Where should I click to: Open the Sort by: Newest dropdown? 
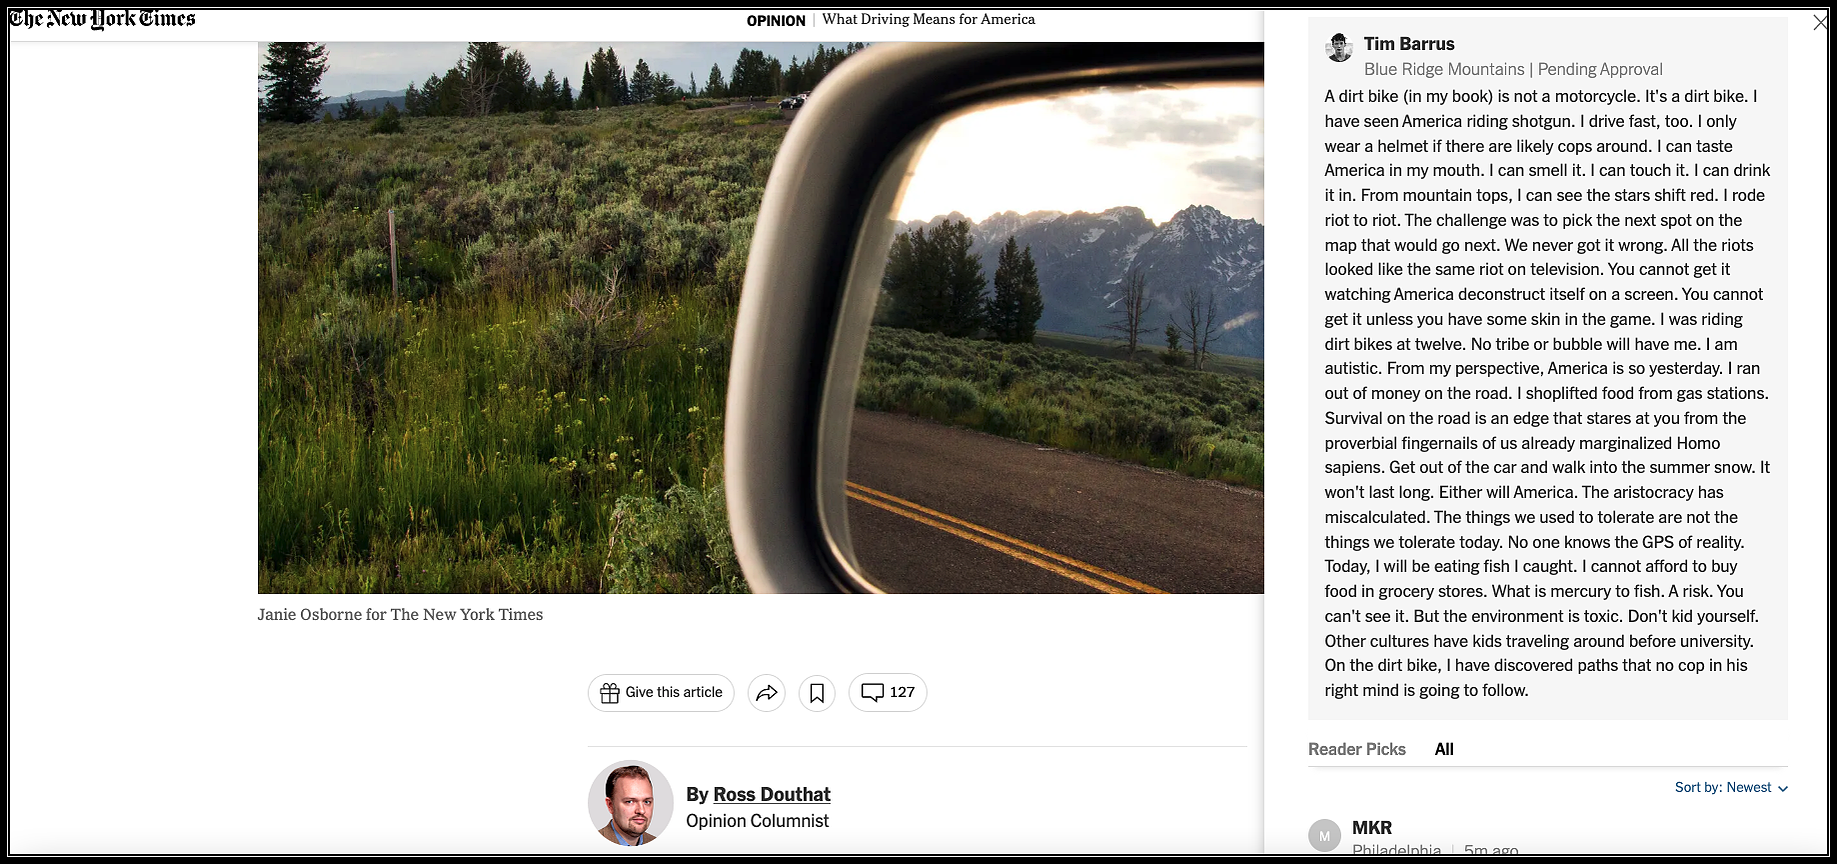(x=1731, y=788)
